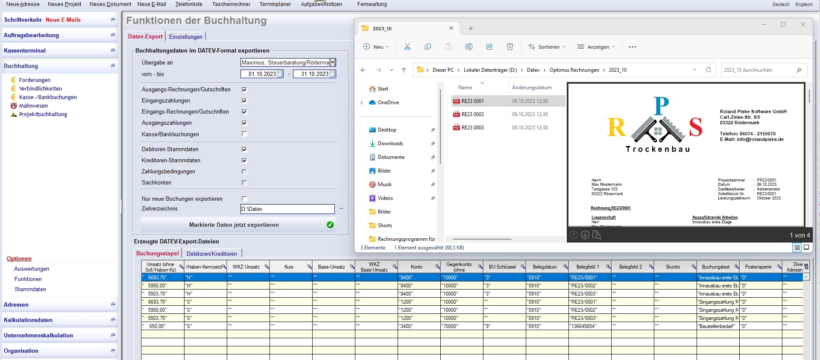Delete file with the trash icon

coord(510,47)
